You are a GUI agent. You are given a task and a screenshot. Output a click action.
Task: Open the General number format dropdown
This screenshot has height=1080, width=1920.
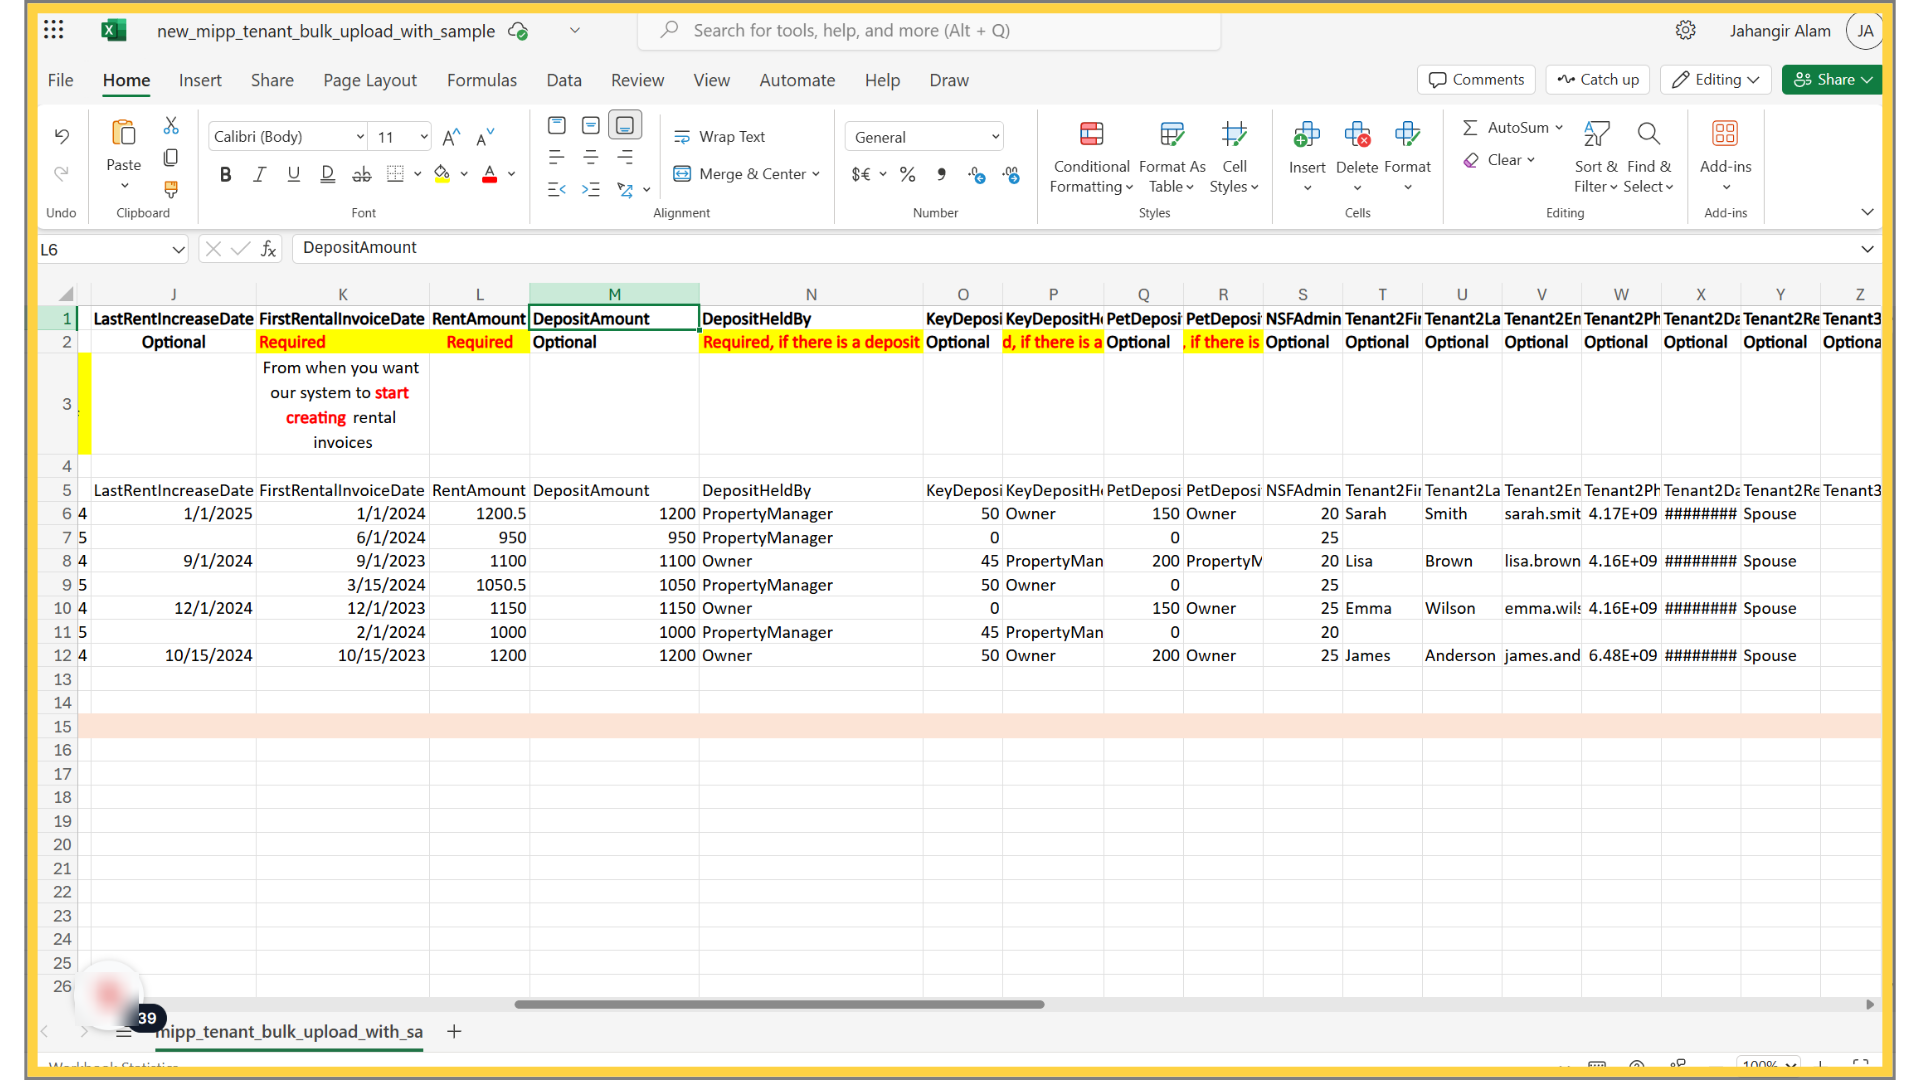click(x=995, y=137)
